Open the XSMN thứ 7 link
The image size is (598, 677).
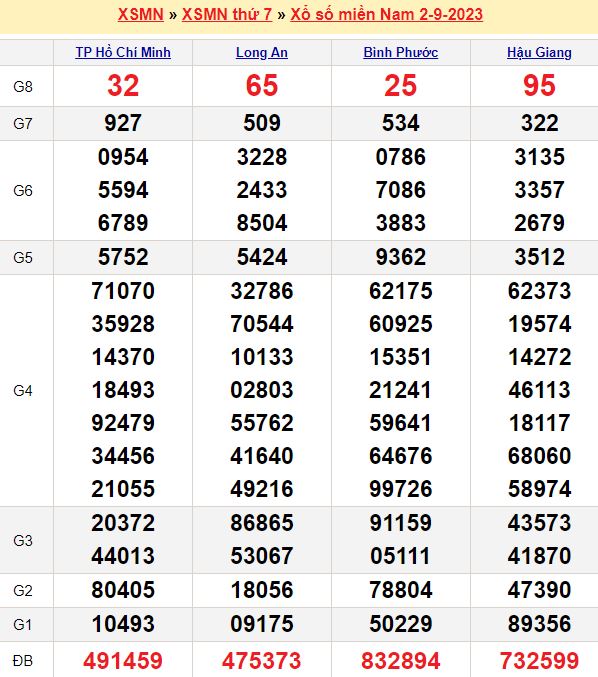[x=227, y=15]
